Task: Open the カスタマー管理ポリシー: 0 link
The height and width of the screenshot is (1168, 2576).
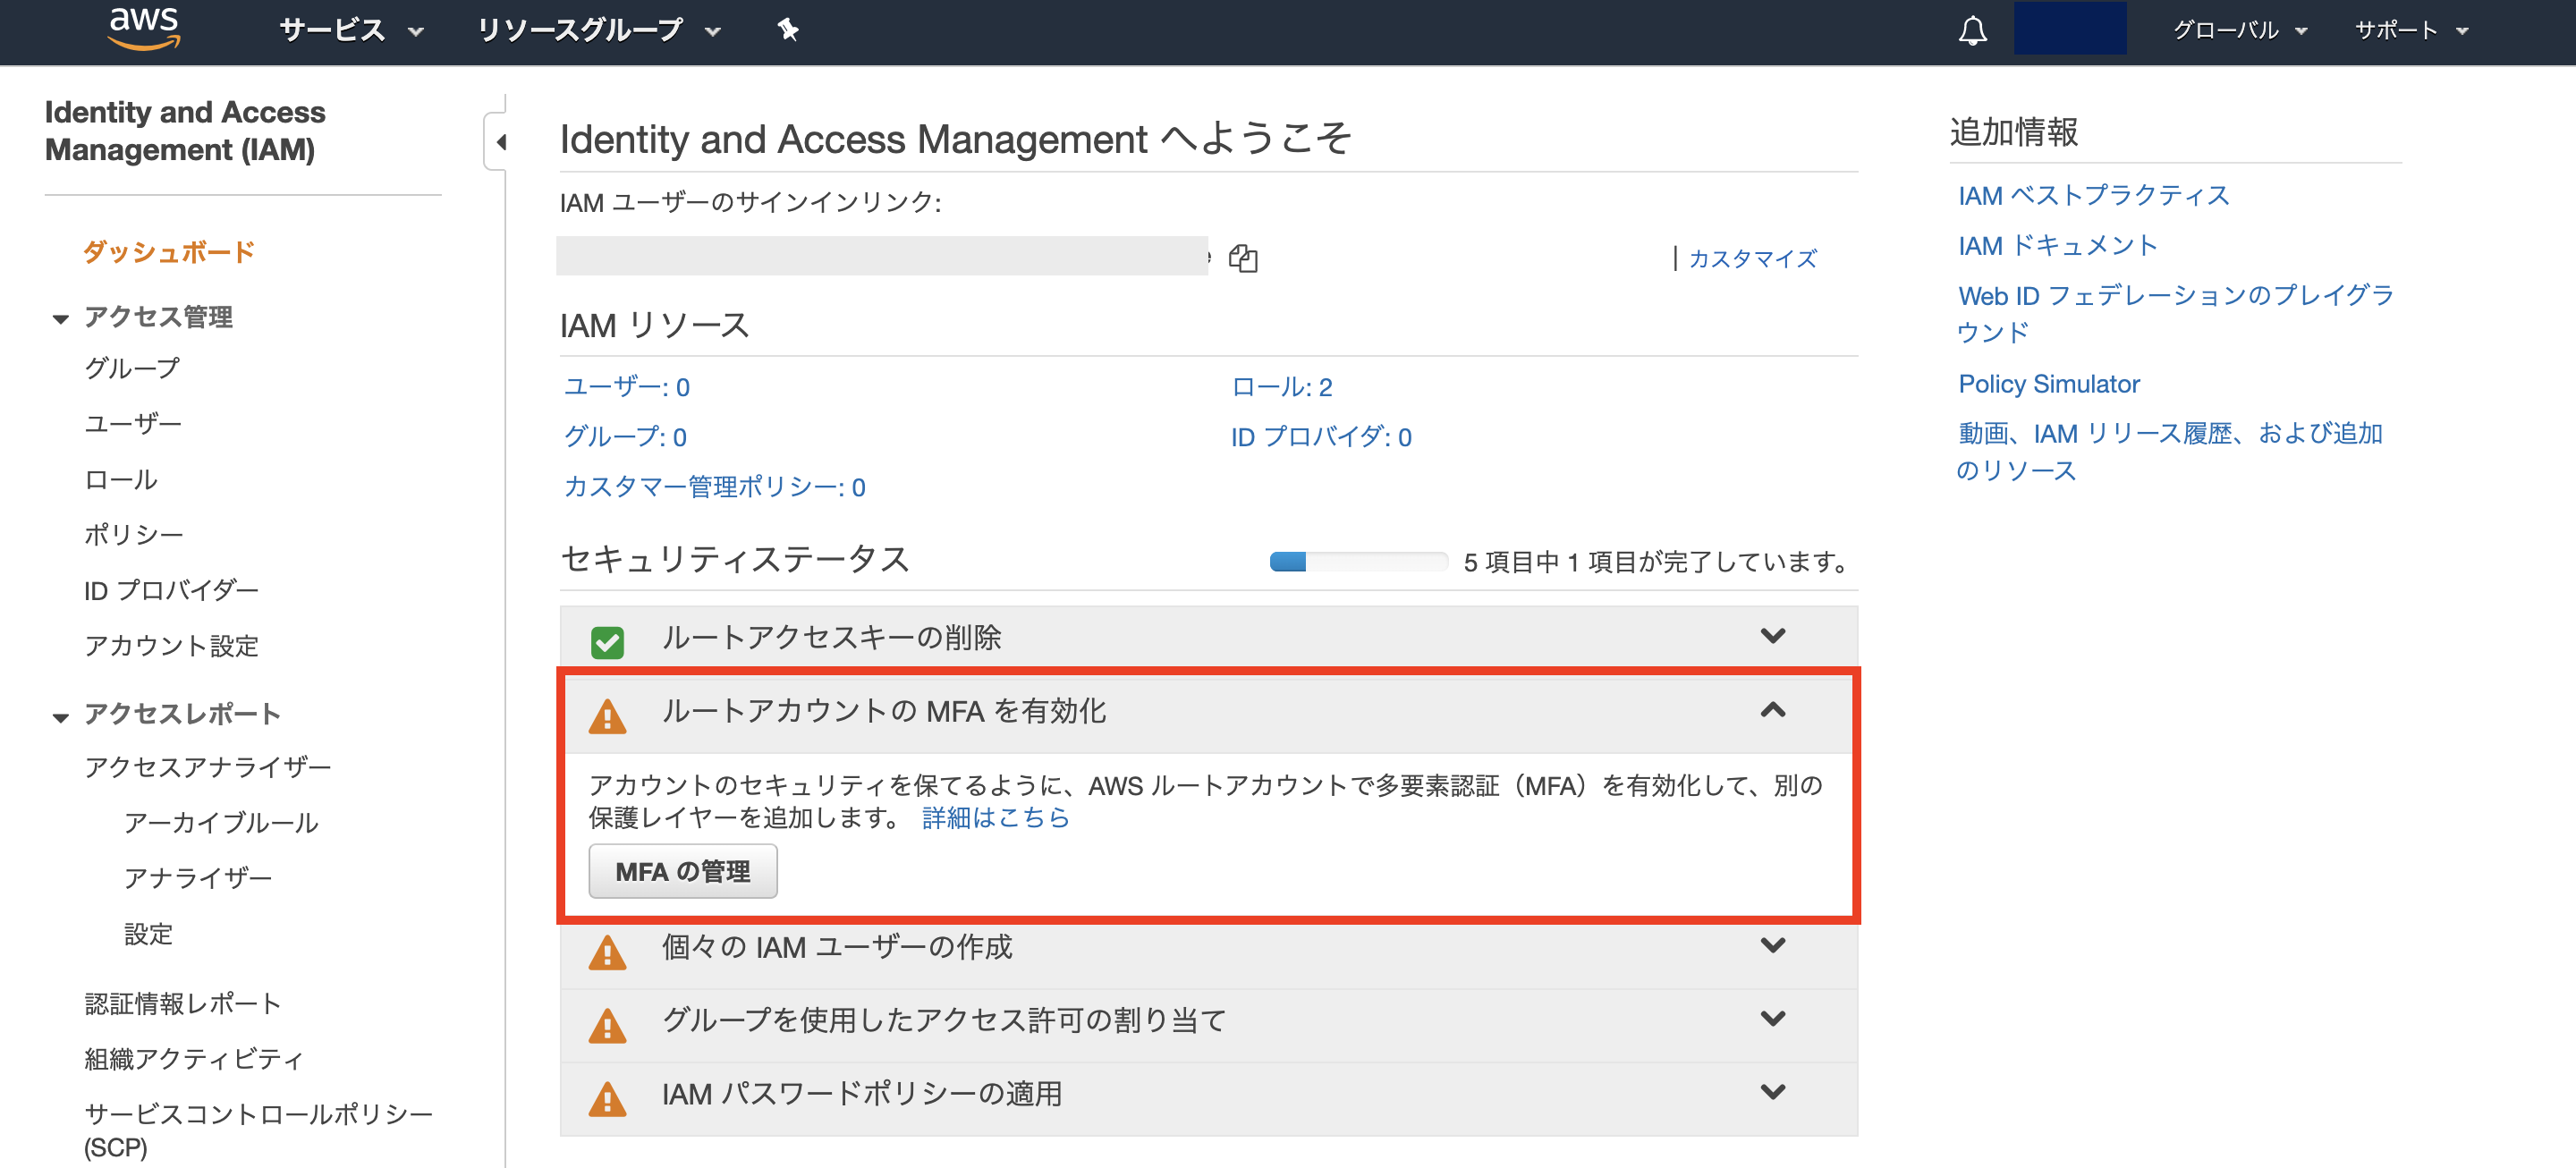Action: pos(715,486)
